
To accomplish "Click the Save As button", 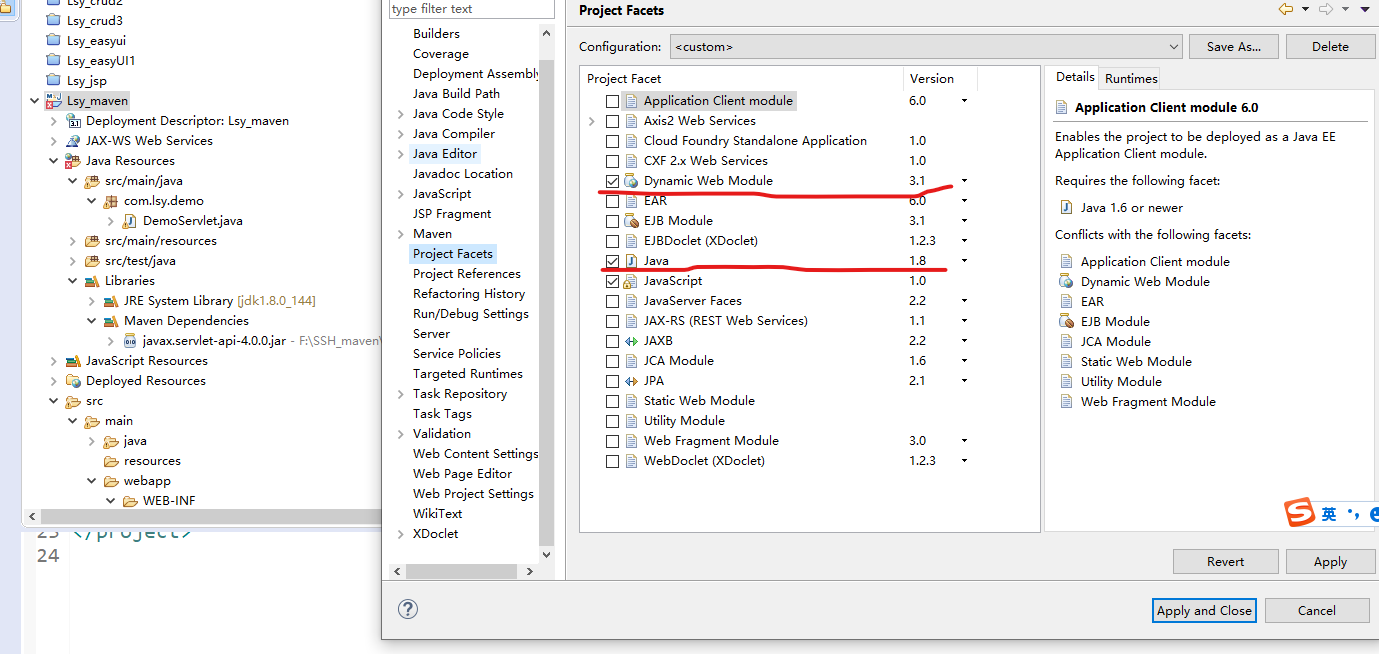I will point(1234,47).
